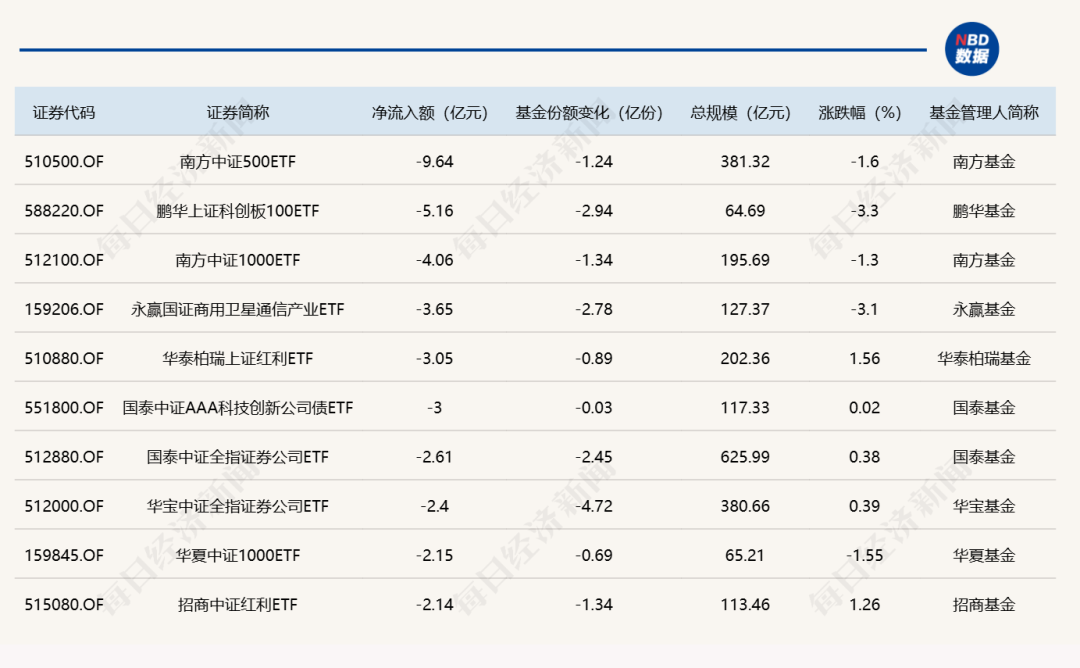Click net inflow value -2.61
This screenshot has width=1080, height=668.
[x=435, y=457]
